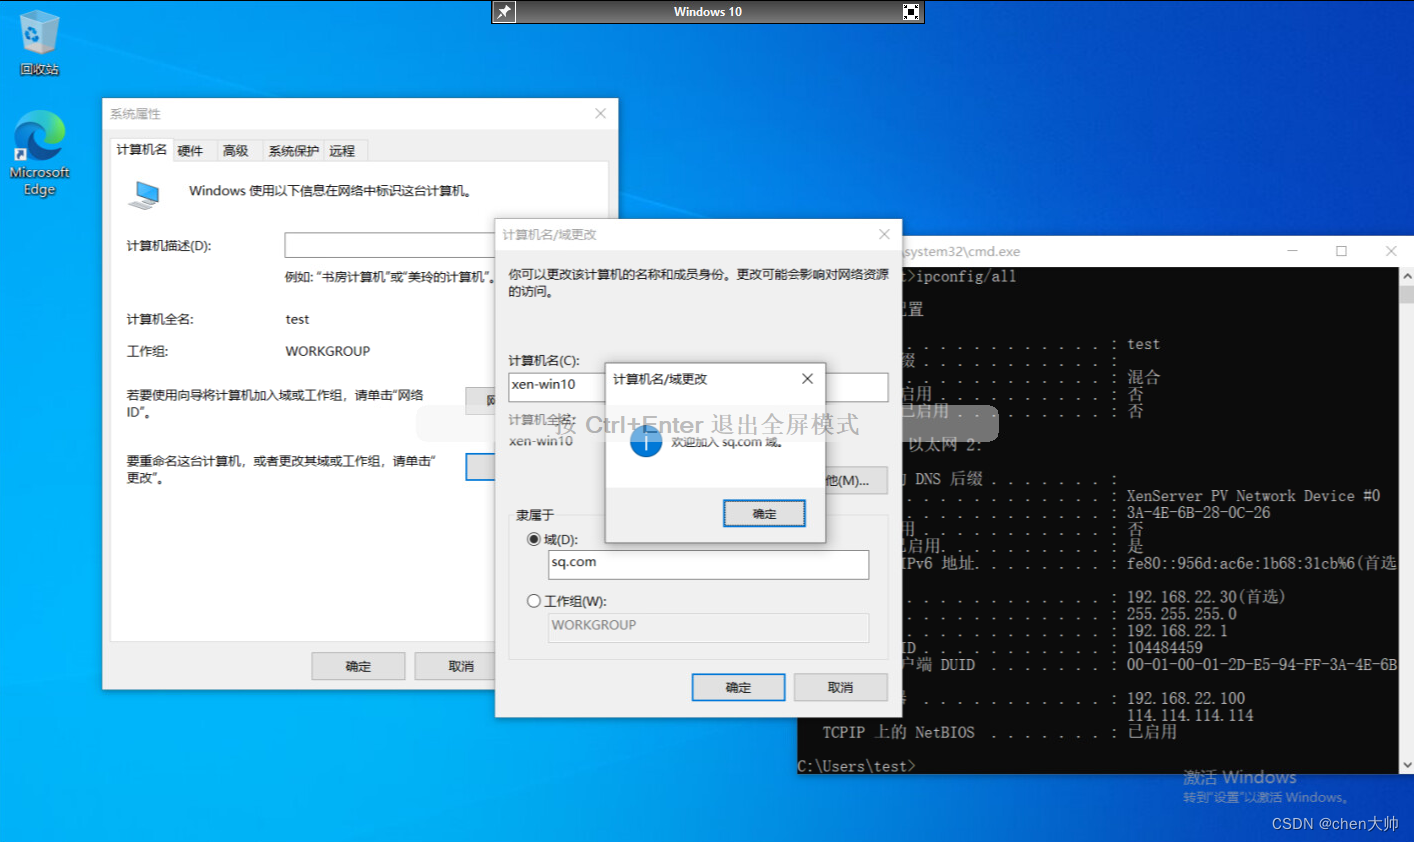The image size is (1414, 842).
Task: Close the 系统属性 window
Action: click(x=600, y=113)
